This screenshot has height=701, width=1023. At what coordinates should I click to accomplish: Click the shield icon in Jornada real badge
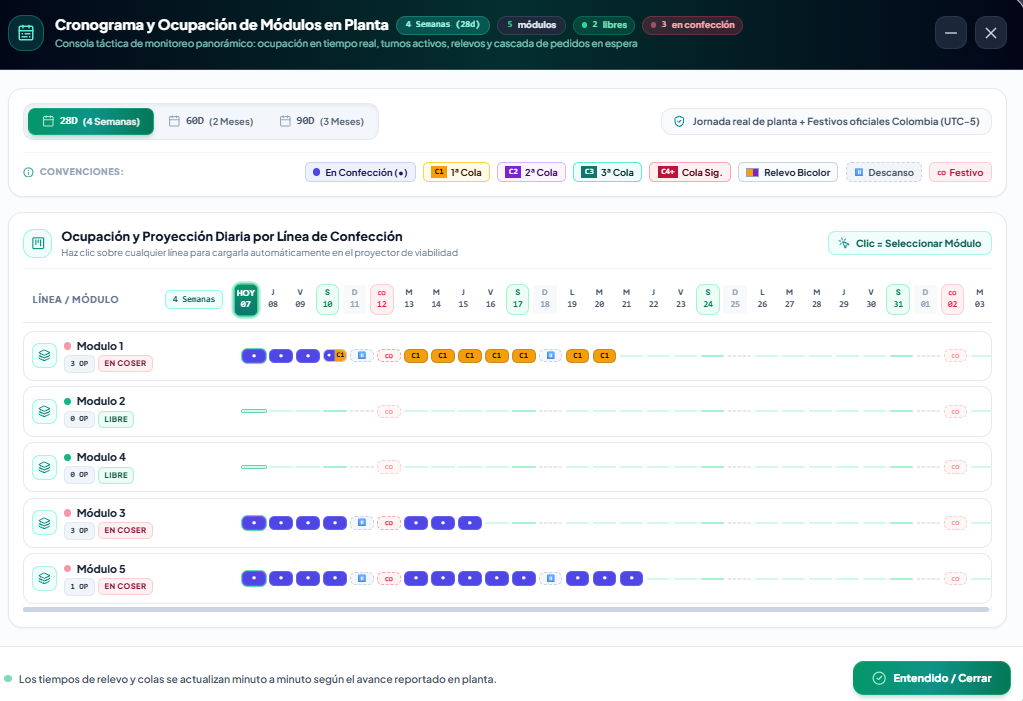tap(679, 121)
